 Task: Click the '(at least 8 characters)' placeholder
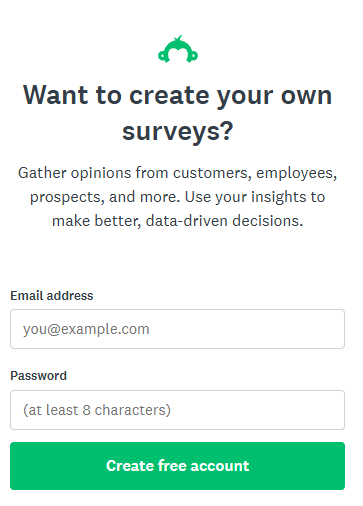pyautogui.click(x=97, y=410)
